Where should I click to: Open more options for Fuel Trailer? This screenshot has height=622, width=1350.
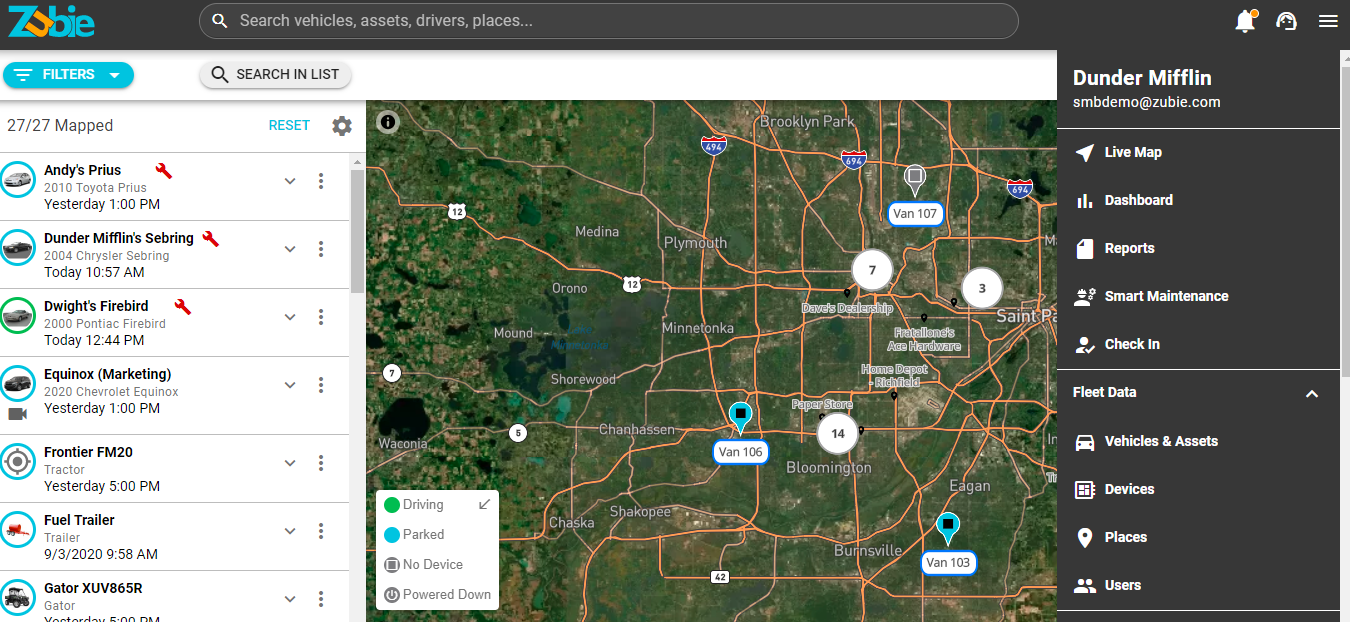click(321, 531)
